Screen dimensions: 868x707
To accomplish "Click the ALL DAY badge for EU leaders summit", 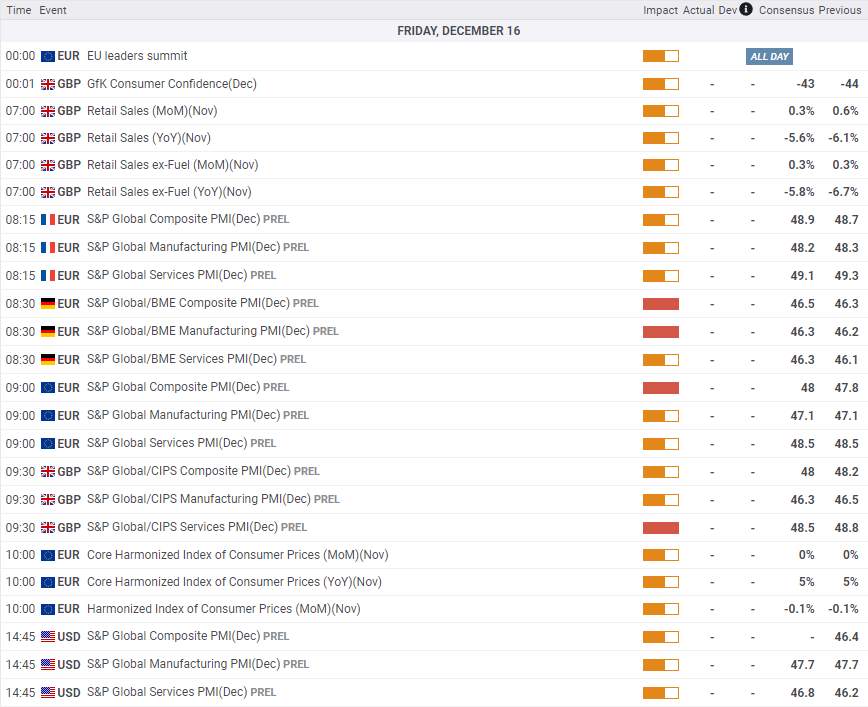I will (x=769, y=56).
